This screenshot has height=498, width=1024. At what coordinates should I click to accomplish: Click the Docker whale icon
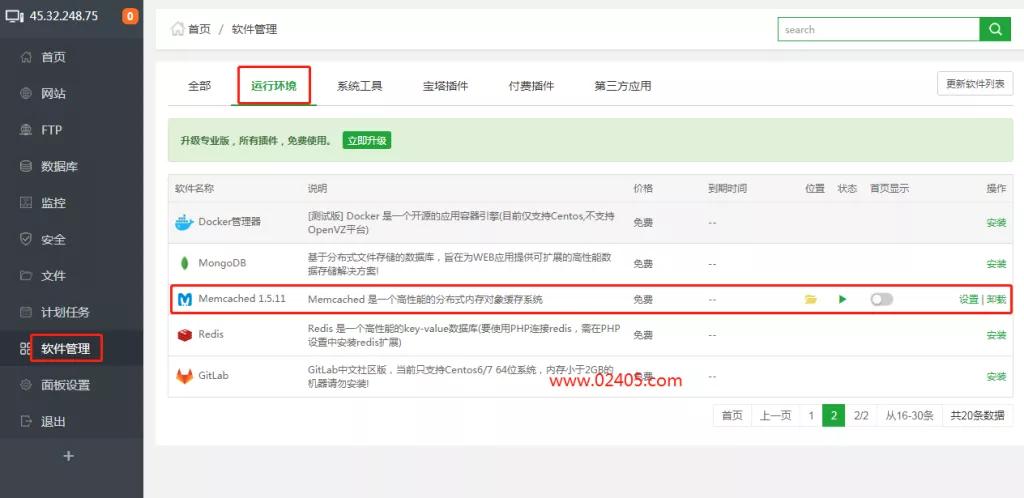coord(185,222)
